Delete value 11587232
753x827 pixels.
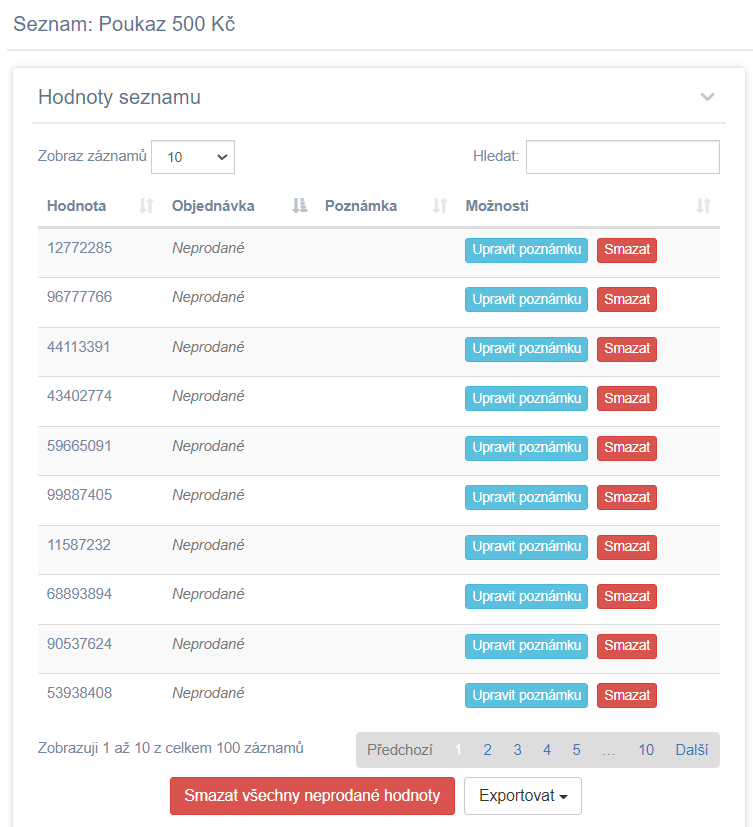[x=627, y=547]
